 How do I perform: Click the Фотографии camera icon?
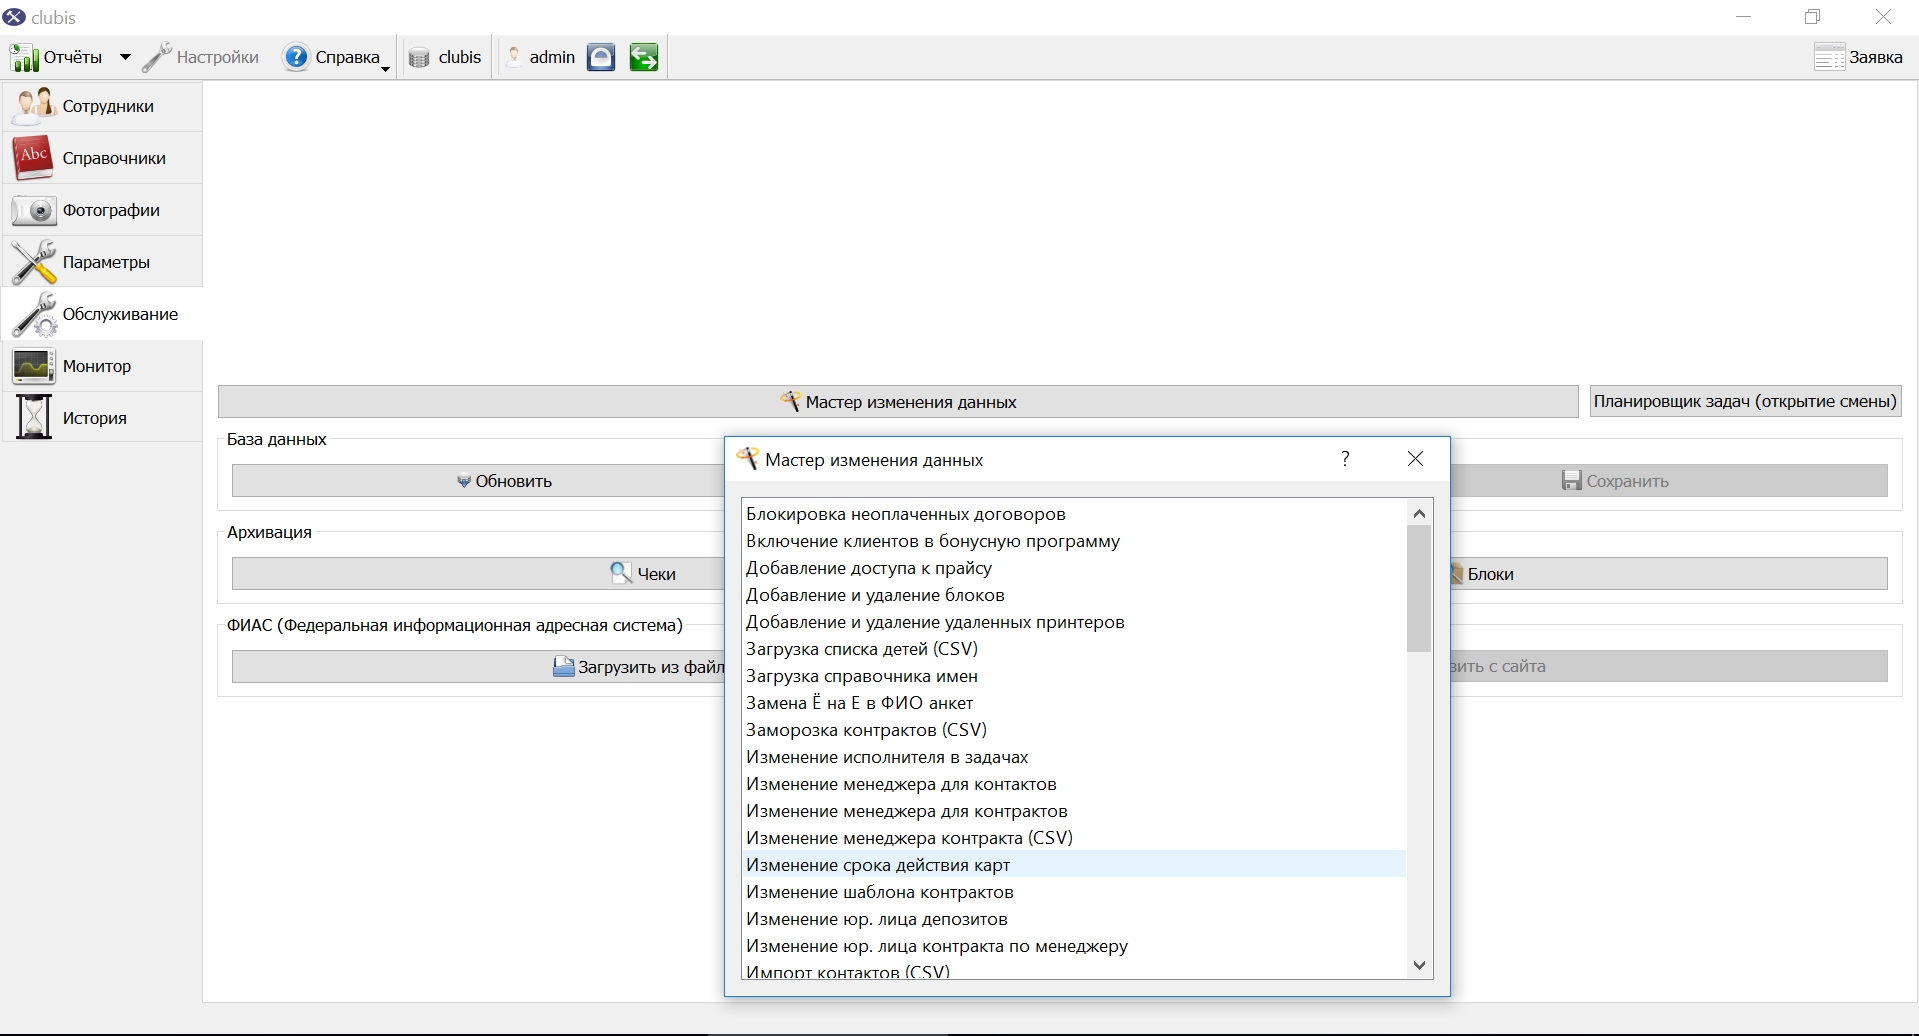33,210
